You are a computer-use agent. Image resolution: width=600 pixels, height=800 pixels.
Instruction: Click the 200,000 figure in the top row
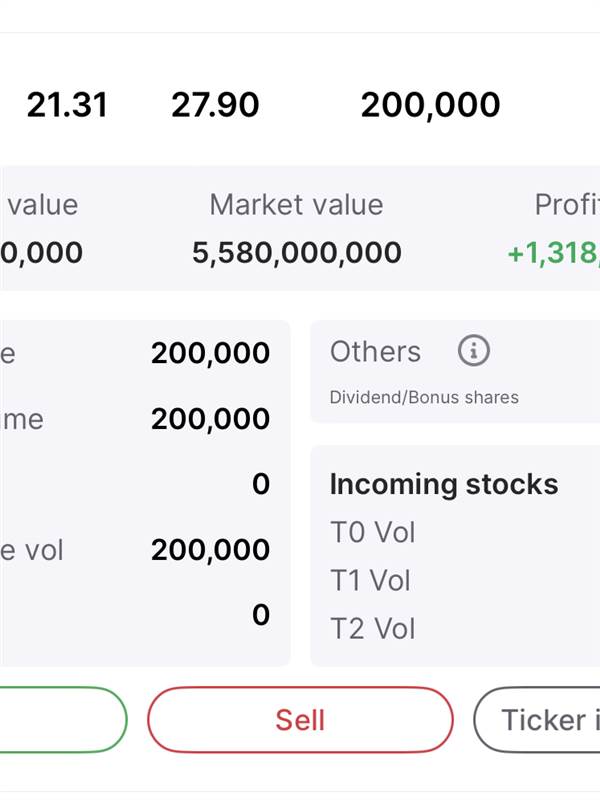(430, 105)
